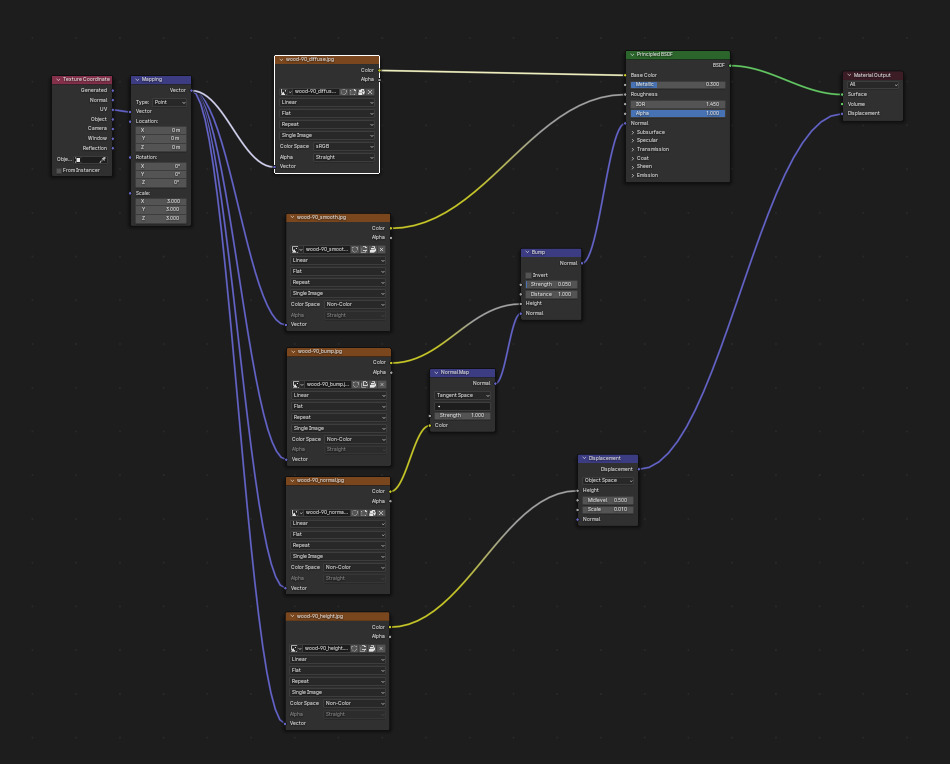This screenshot has width=950, height=764.
Task: Adjust Alpha slider in Principled BSDF
Action: (677, 114)
